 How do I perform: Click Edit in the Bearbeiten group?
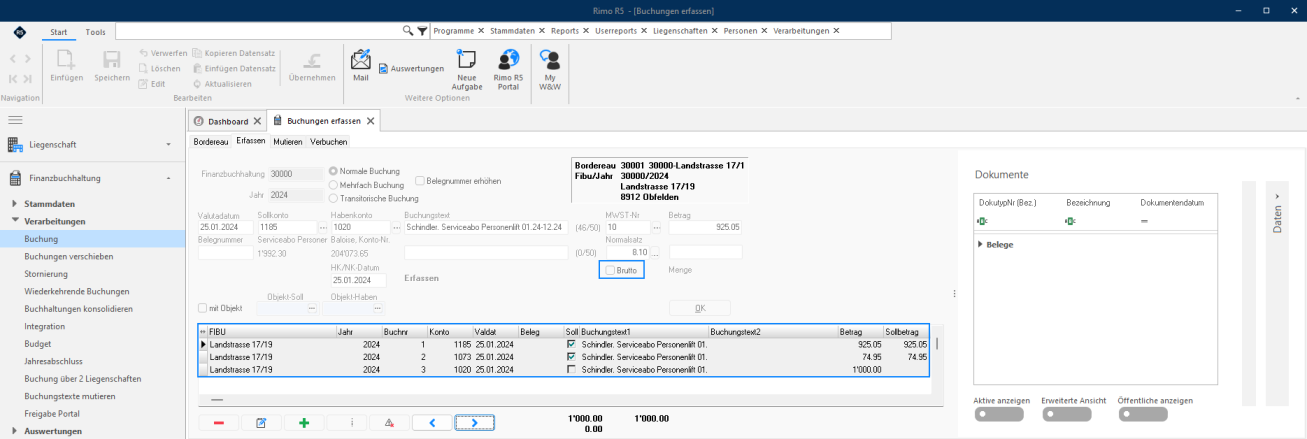pos(152,83)
